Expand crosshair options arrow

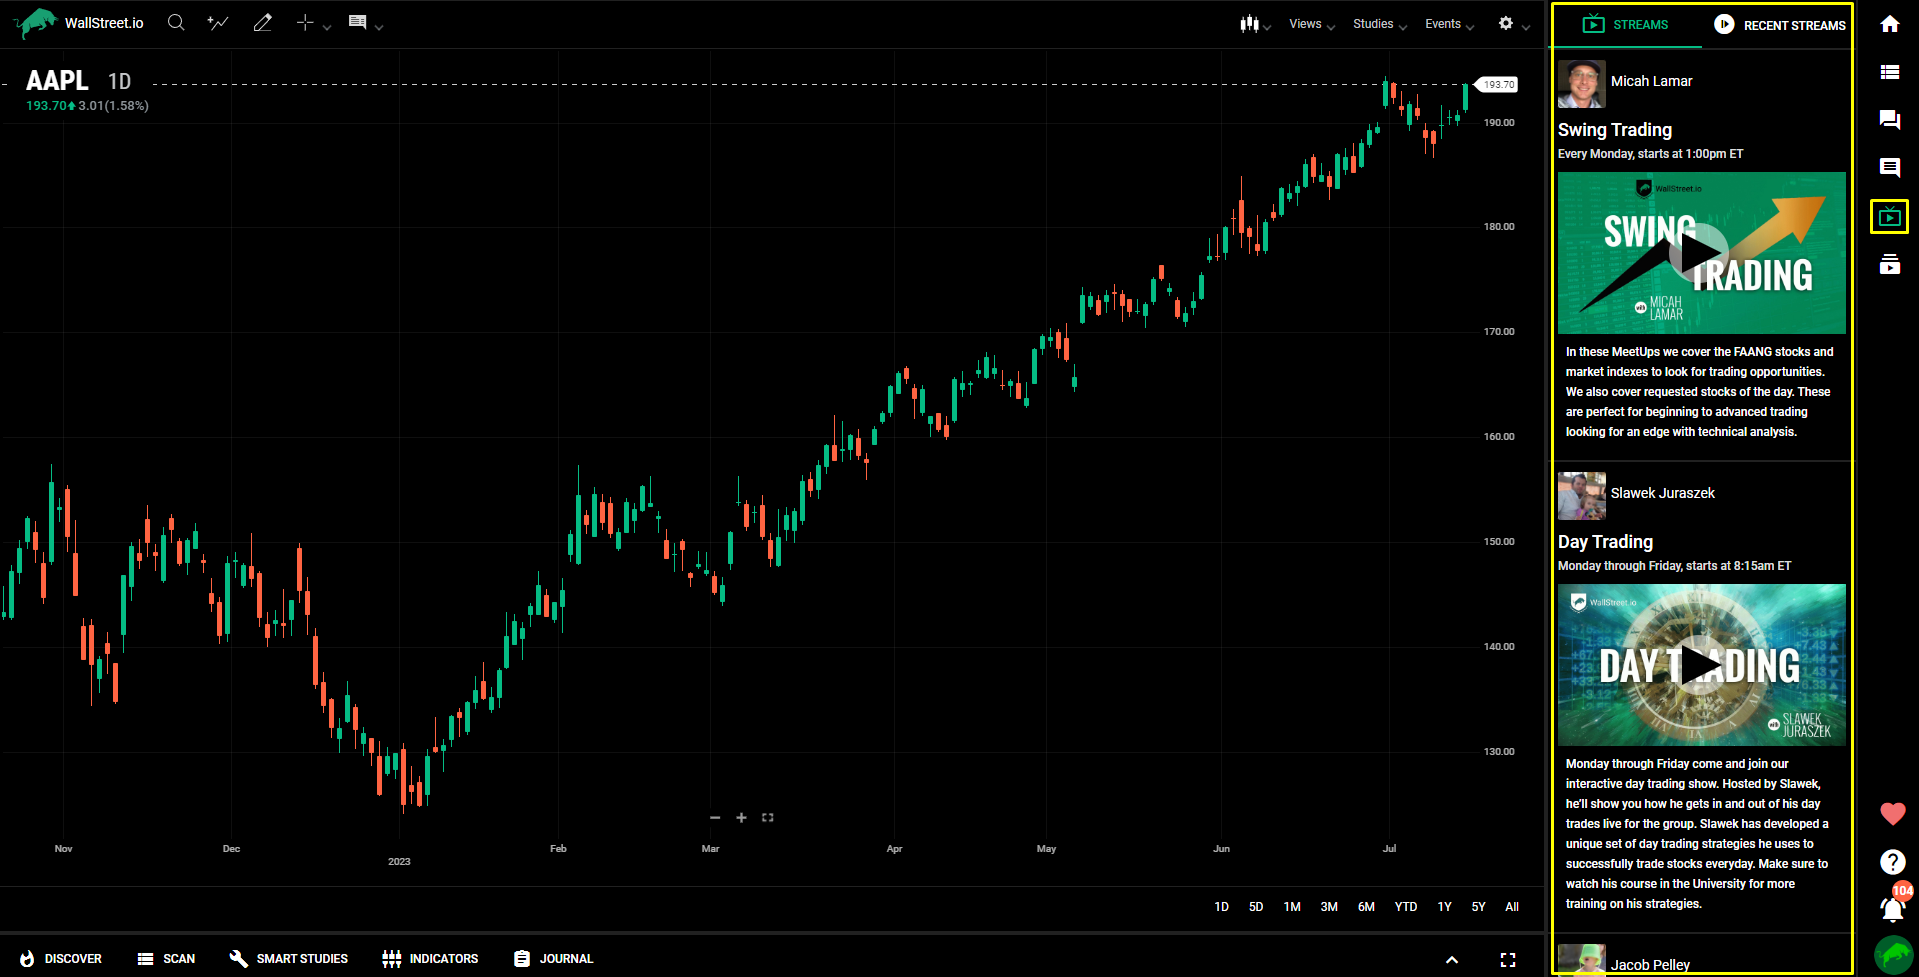click(x=327, y=27)
